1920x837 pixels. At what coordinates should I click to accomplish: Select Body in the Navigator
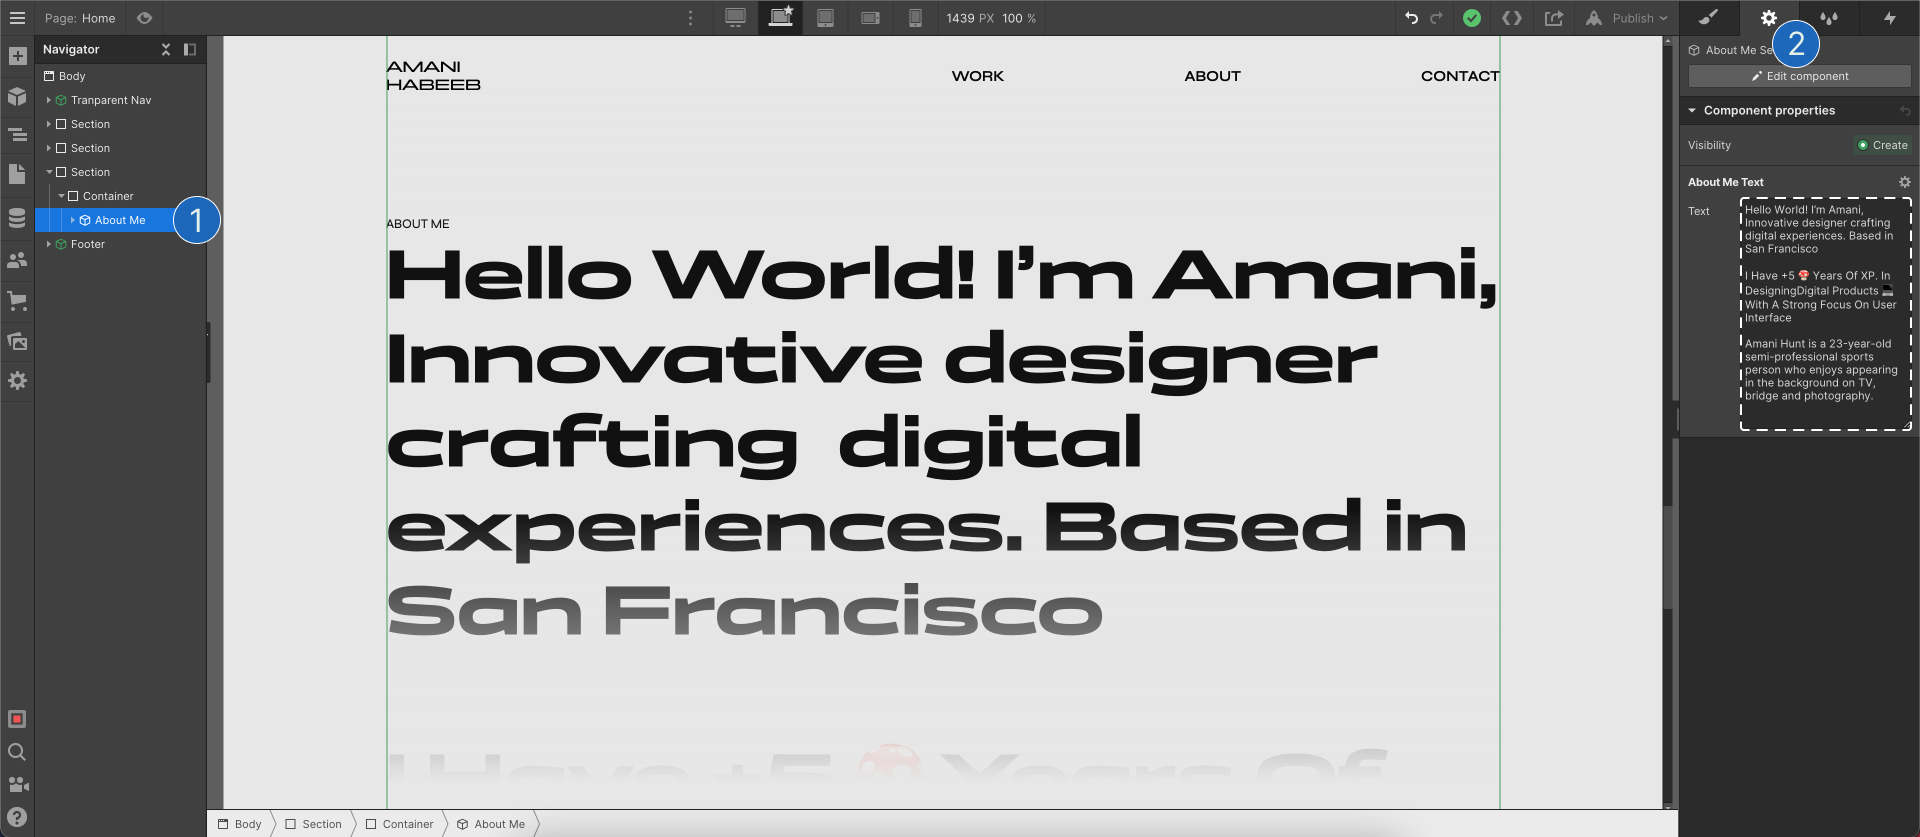coord(120,76)
